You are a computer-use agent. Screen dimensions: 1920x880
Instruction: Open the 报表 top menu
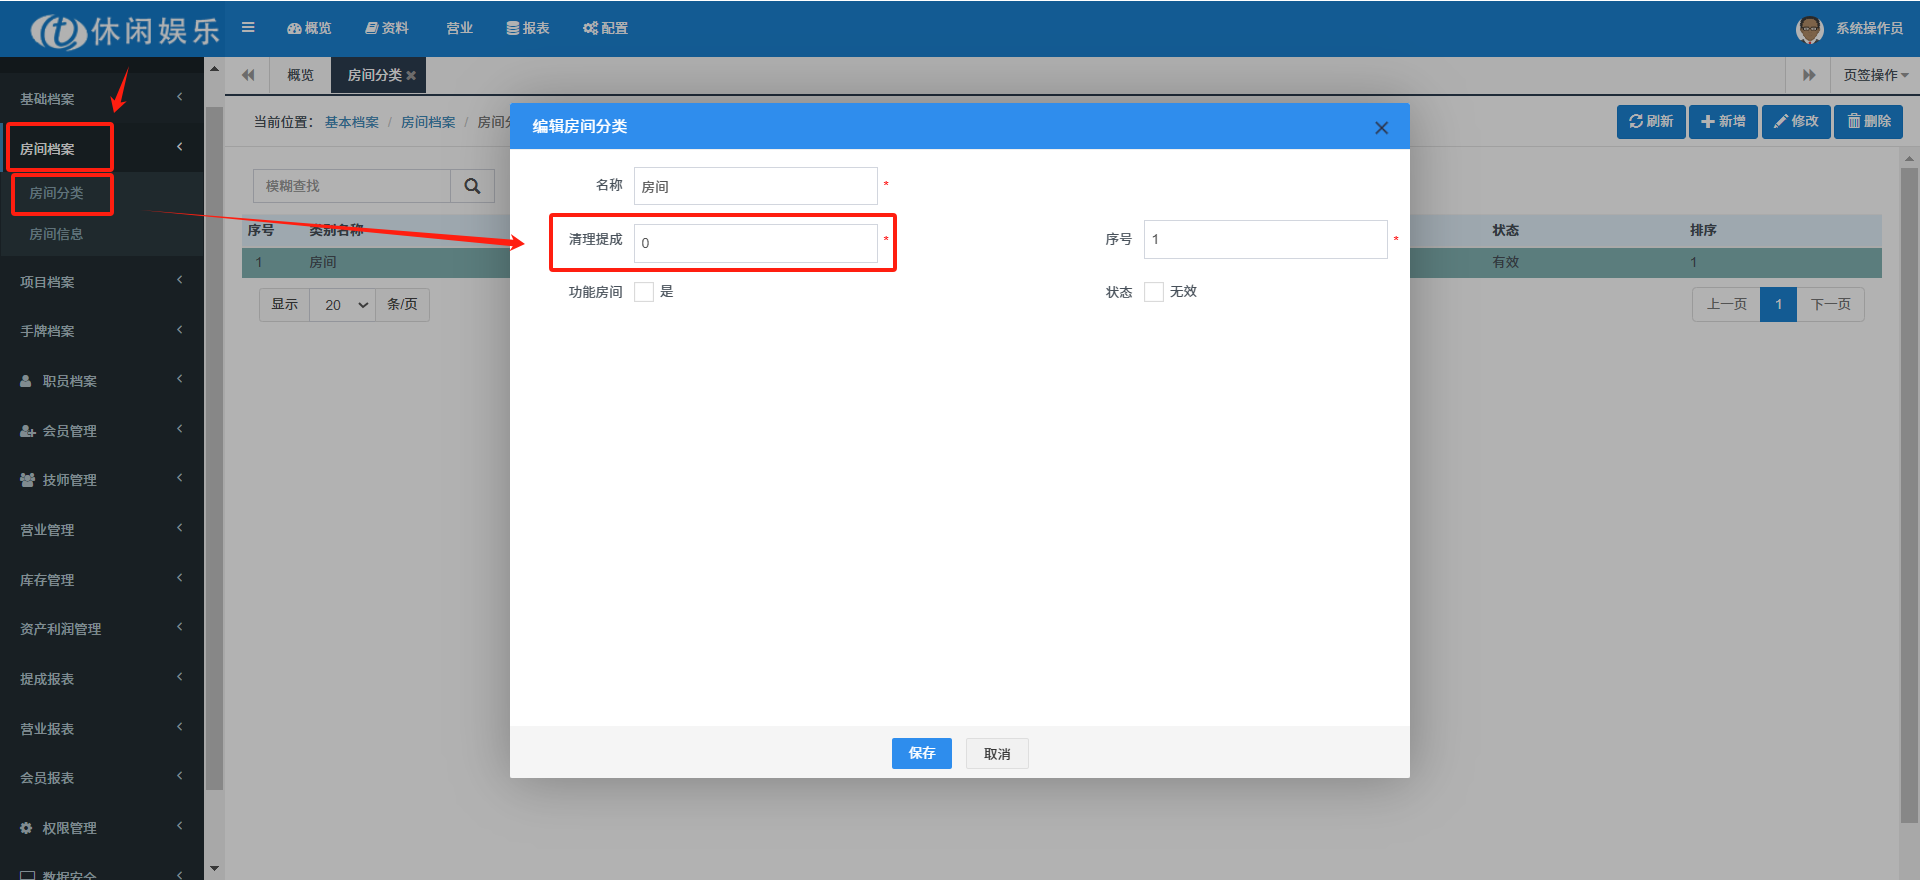coord(528,28)
